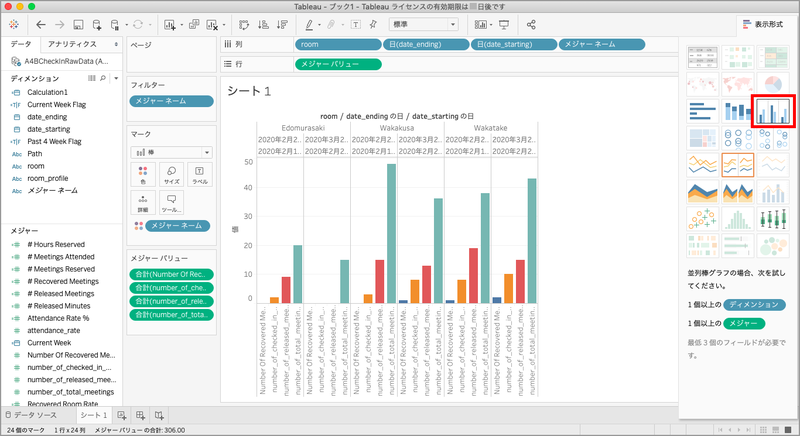Click the highlight pen icon

[x=309, y=24]
